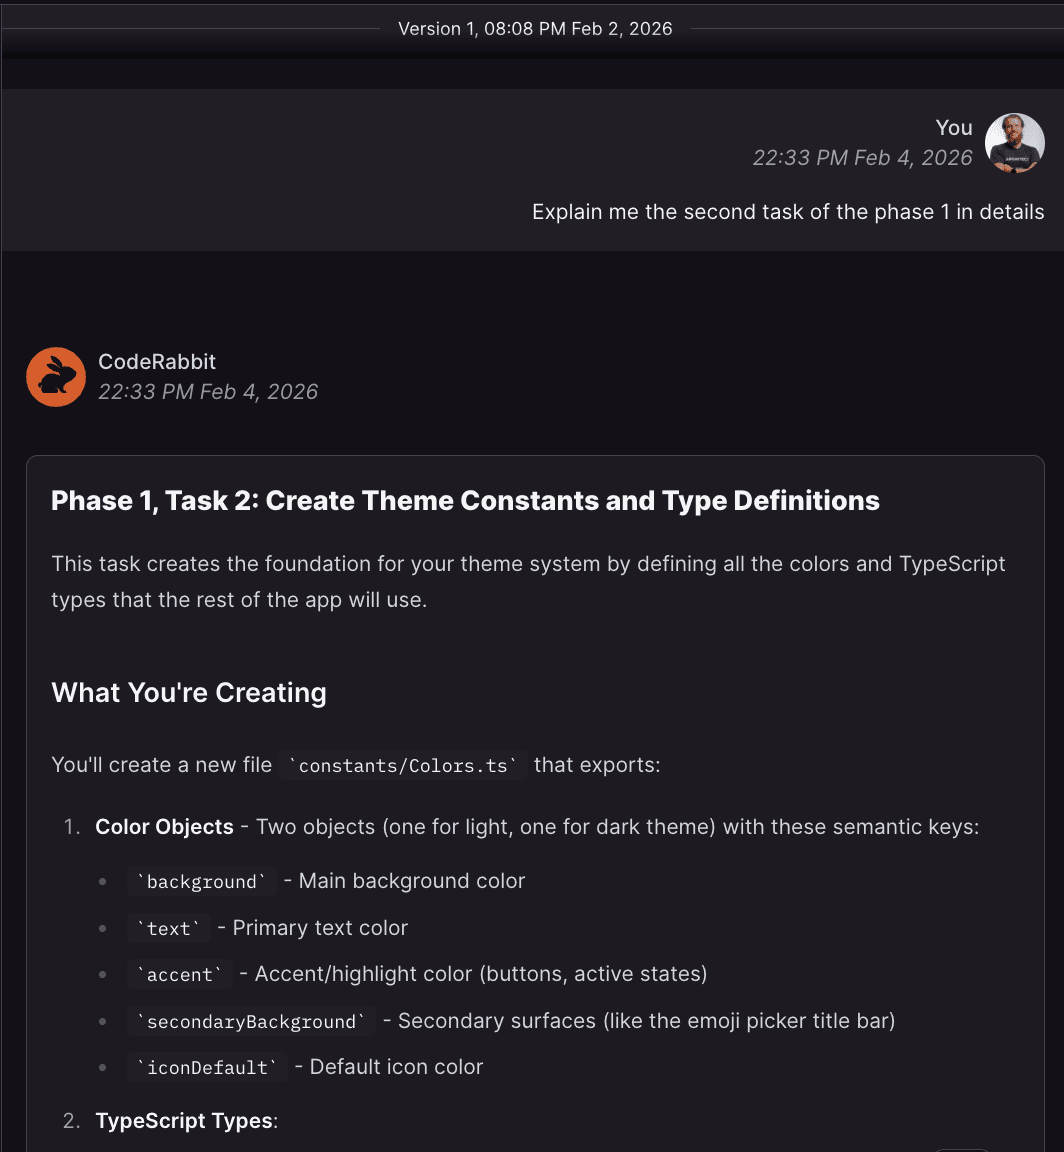The width and height of the screenshot is (1064, 1152).
Task: Click the Version 1 timestamp header
Action: (x=535, y=29)
